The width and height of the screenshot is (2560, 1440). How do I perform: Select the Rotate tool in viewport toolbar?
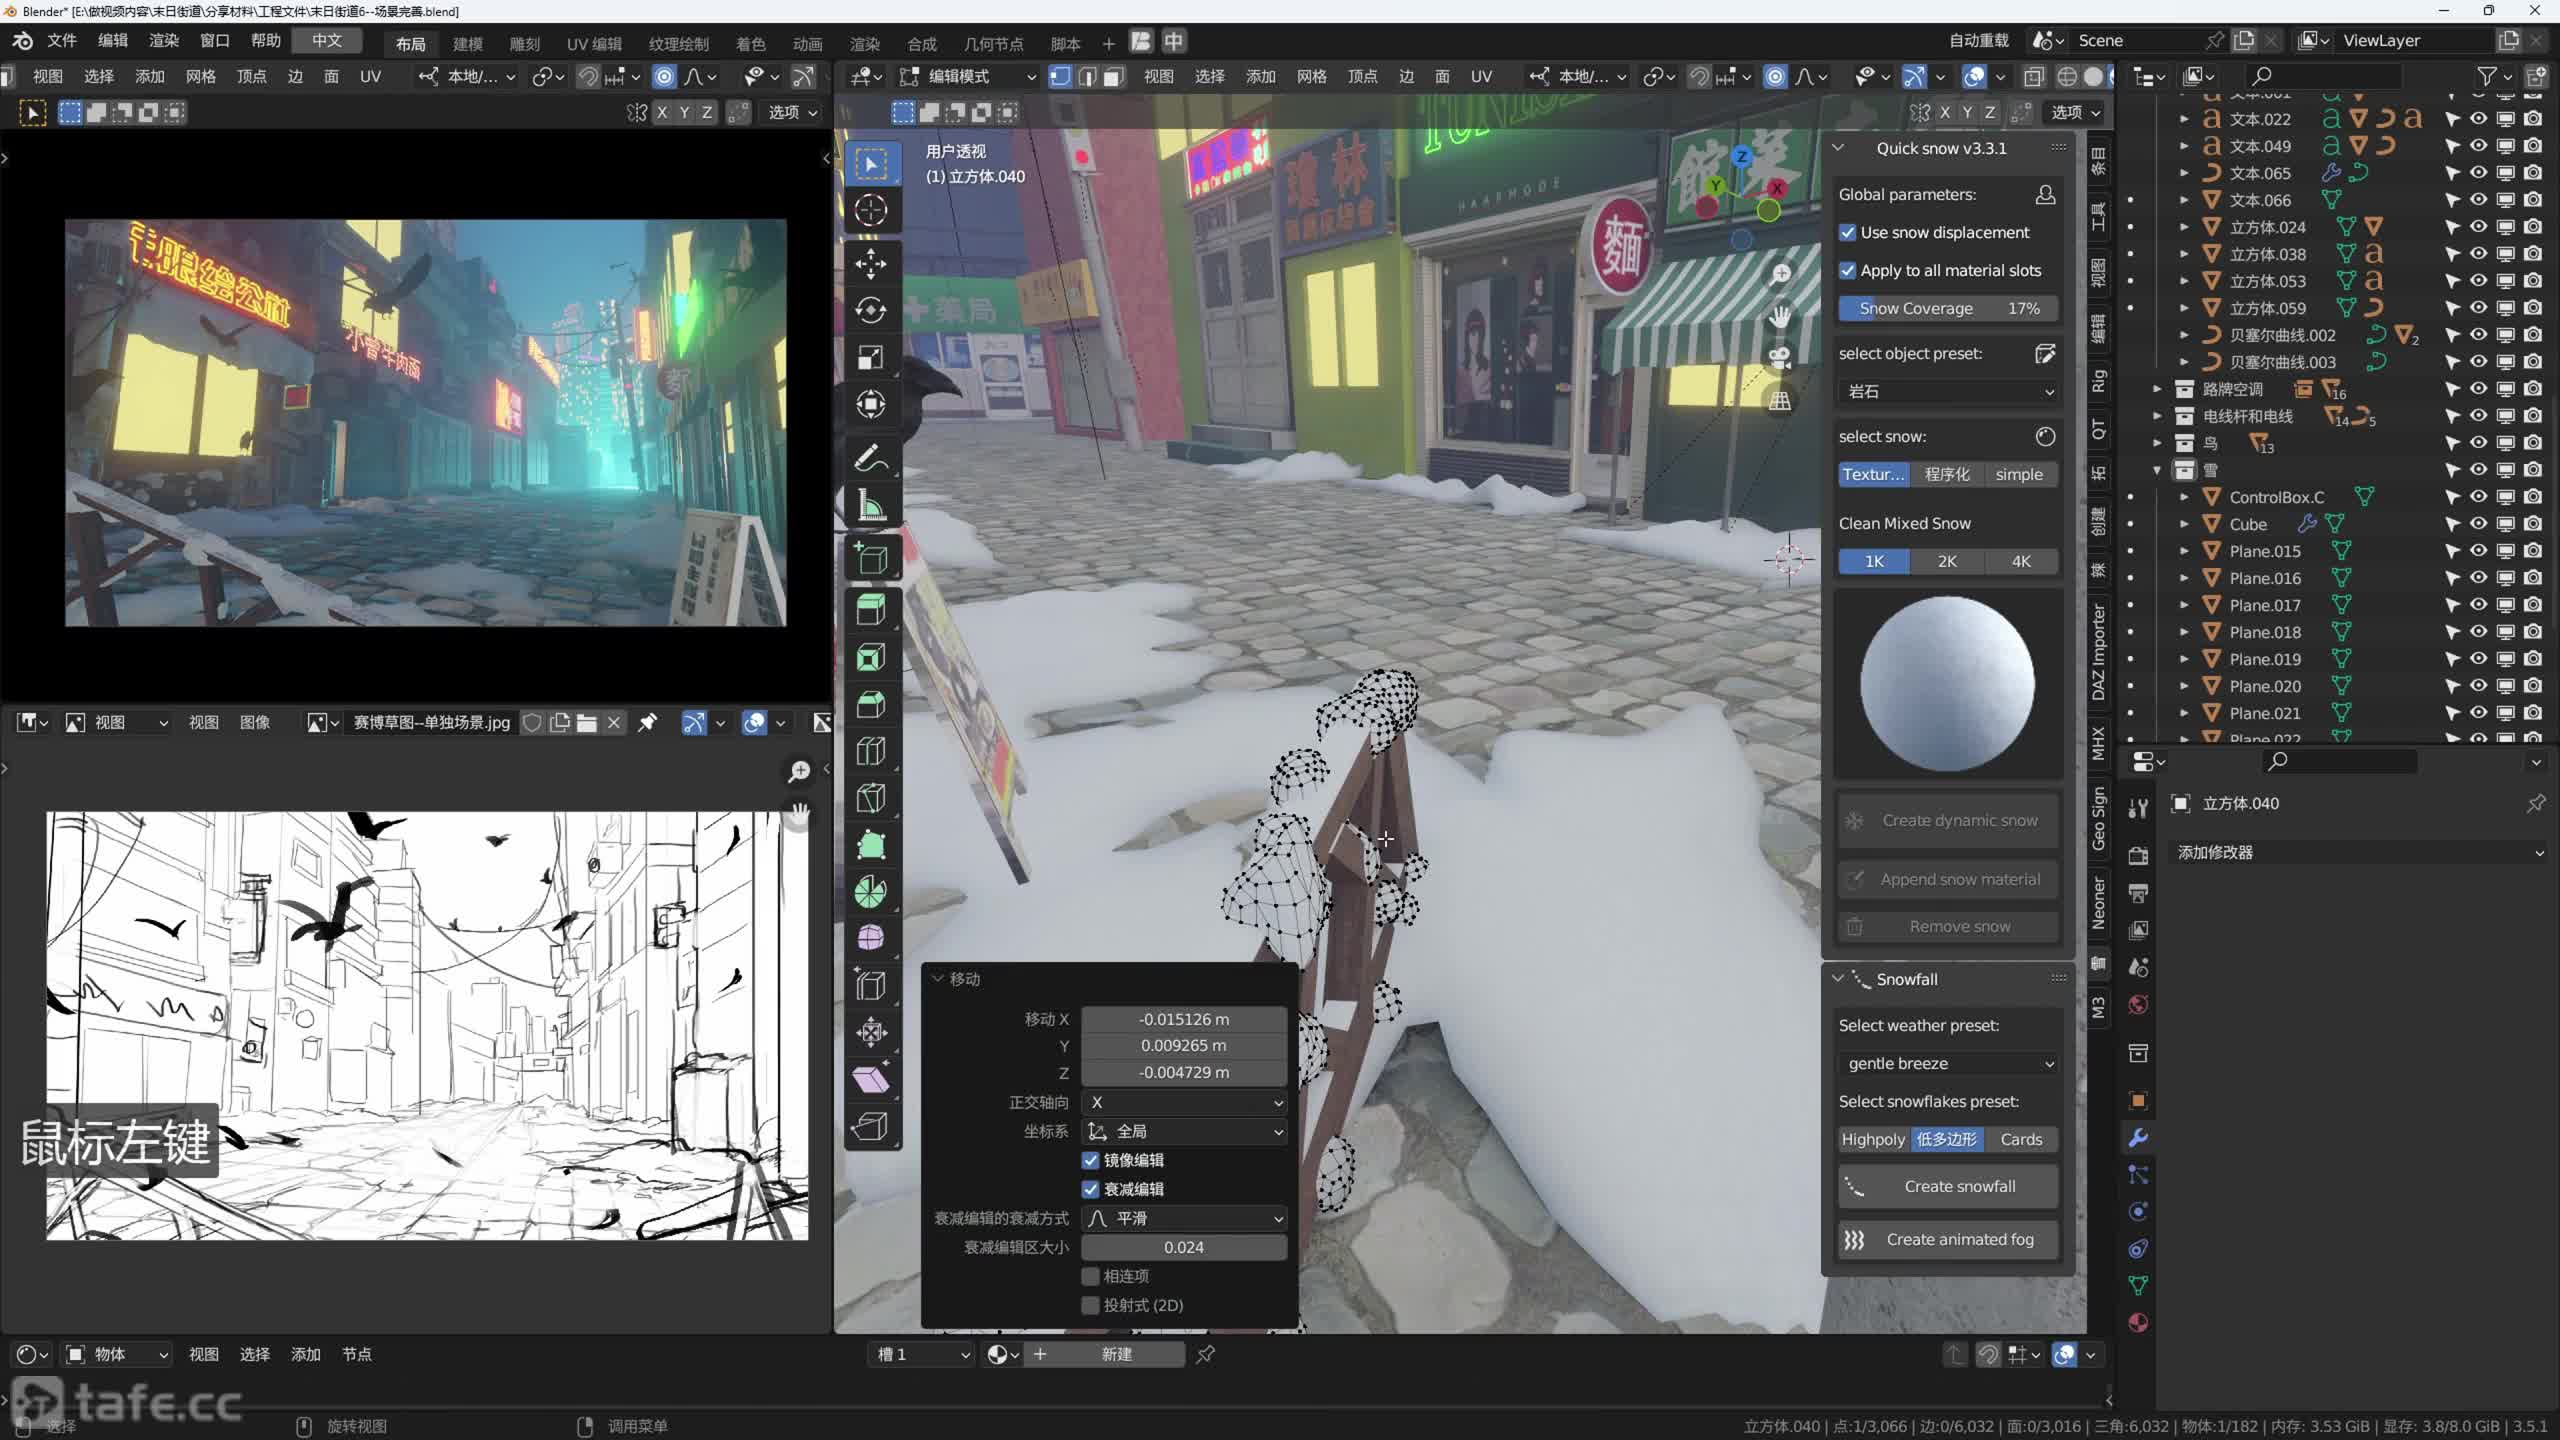pyautogui.click(x=871, y=311)
